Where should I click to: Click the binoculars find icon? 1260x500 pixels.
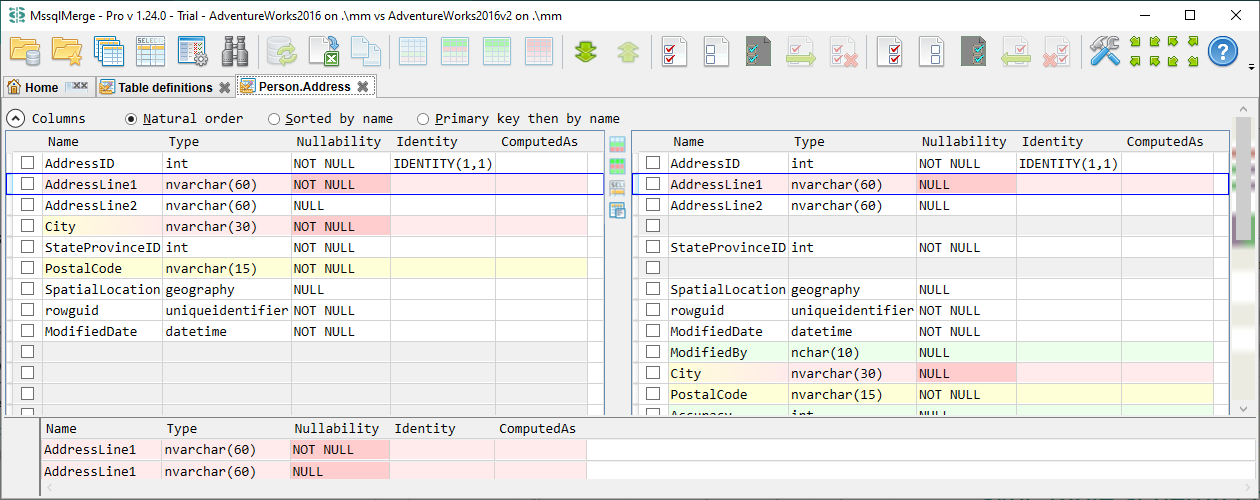(x=235, y=51)
